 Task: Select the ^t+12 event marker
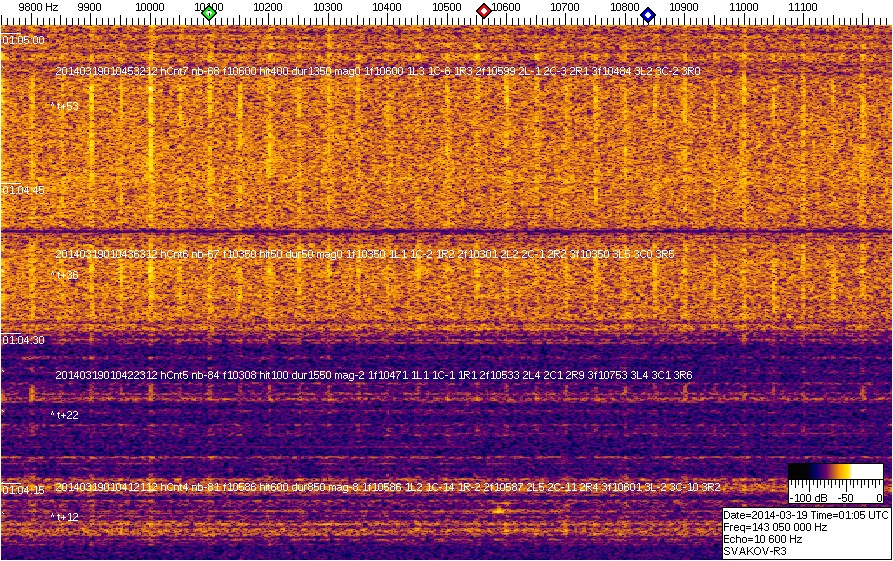click(x=65, y=517)
